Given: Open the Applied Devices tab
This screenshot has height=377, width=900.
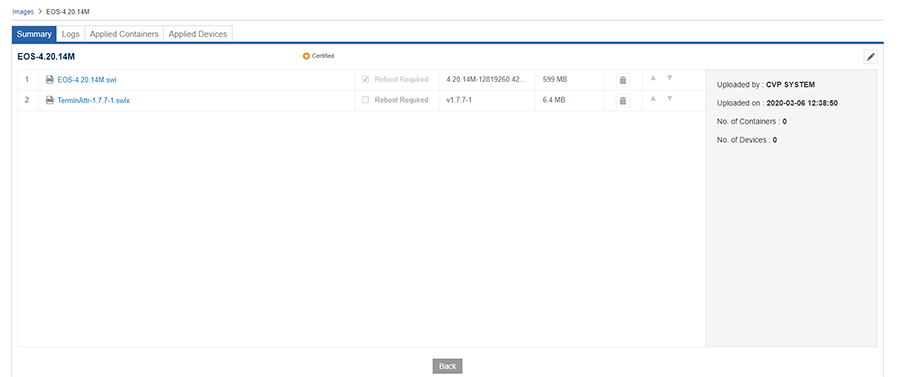Looking at the screenshot, I should [198, 34].
